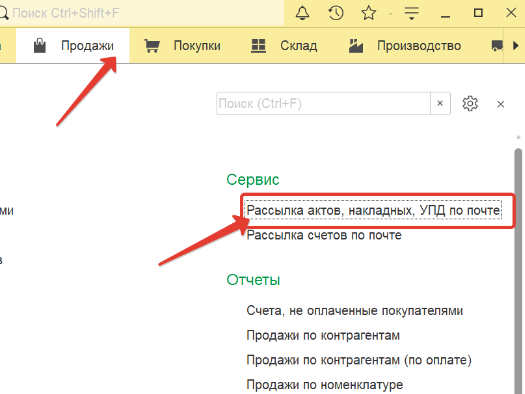Open the Производство section tab
Image resolution: width=525 pixels, height=394 pixels.
pos(404,46)
